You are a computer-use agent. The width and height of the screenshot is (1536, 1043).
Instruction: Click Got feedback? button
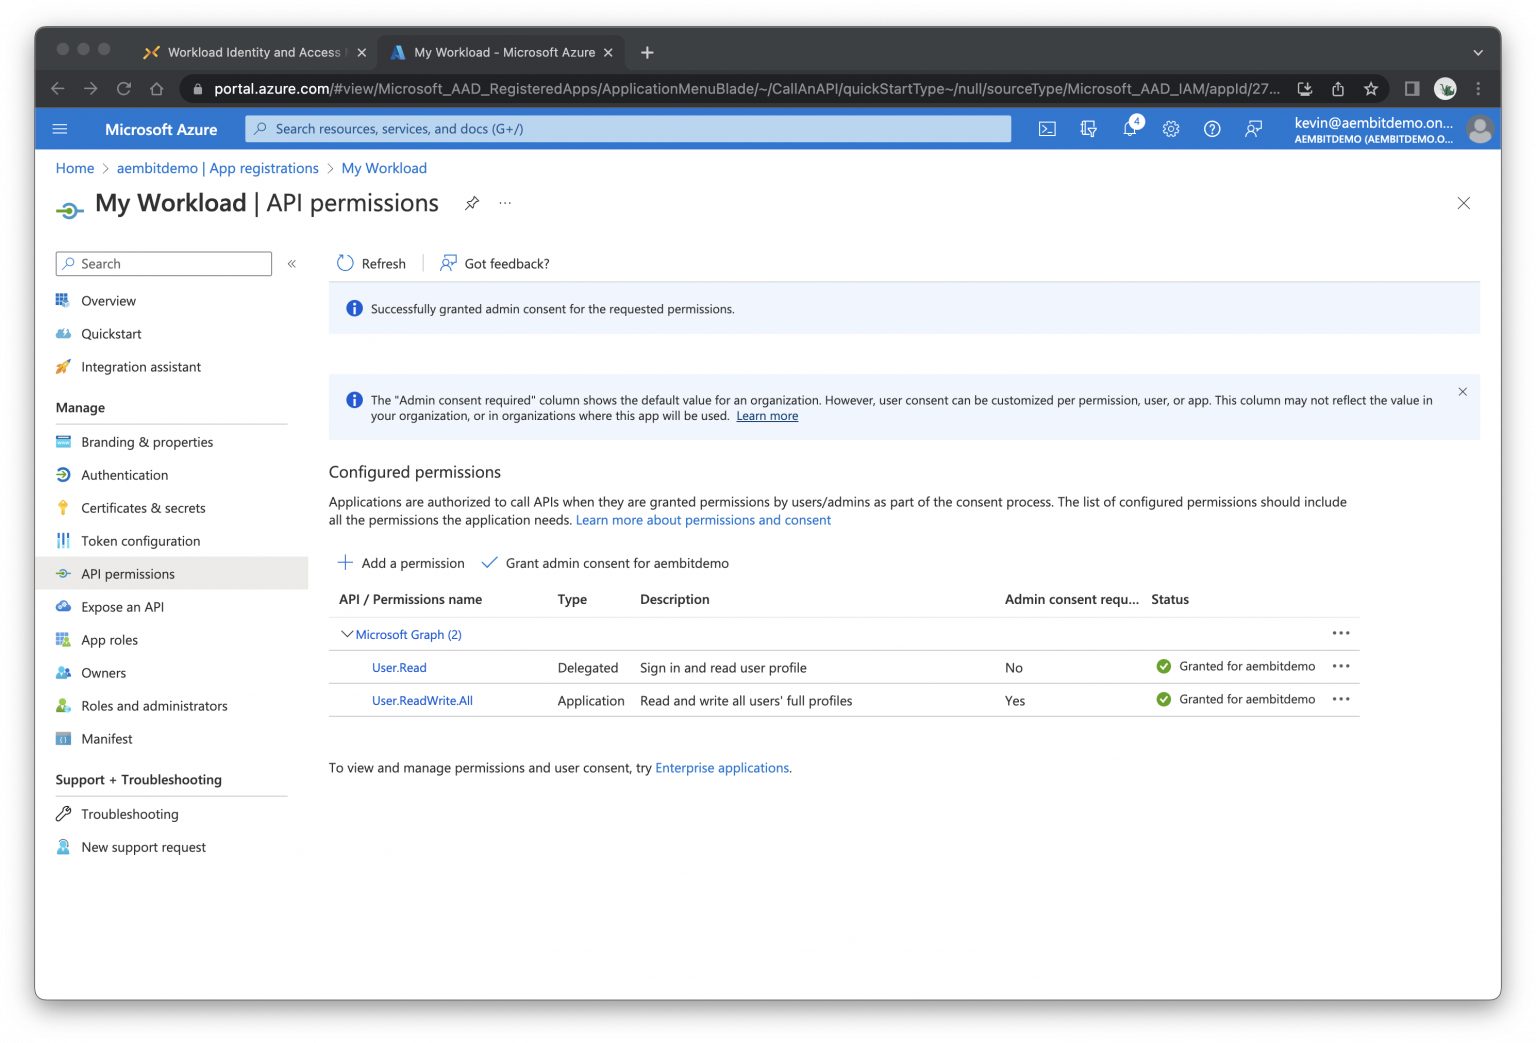[495, 264]
